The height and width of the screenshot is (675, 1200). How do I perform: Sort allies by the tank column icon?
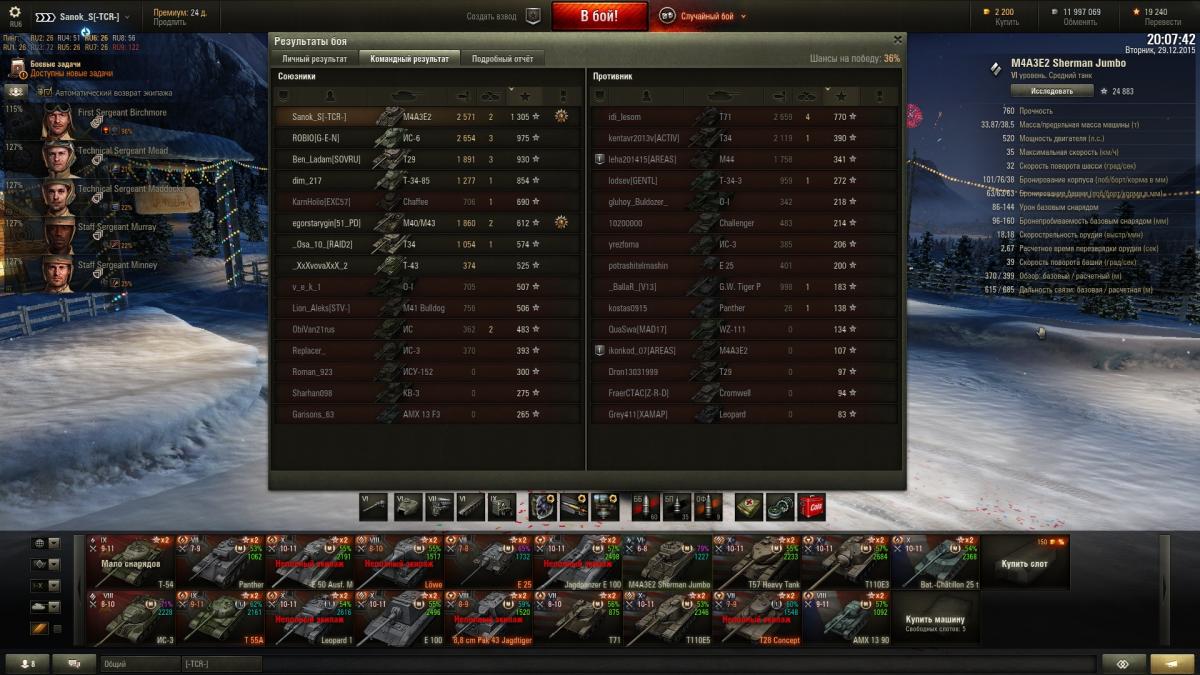pyautogui.click(x=409, y=96)
